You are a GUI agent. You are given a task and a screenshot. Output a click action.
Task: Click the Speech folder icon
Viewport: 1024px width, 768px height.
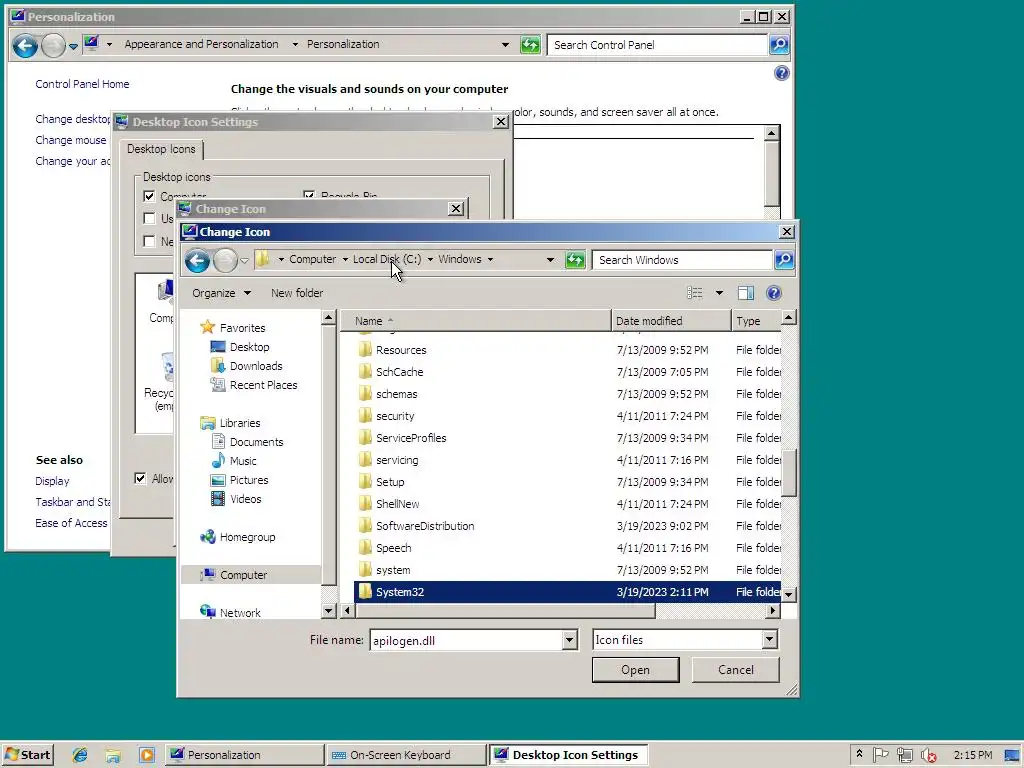[365, 547]
